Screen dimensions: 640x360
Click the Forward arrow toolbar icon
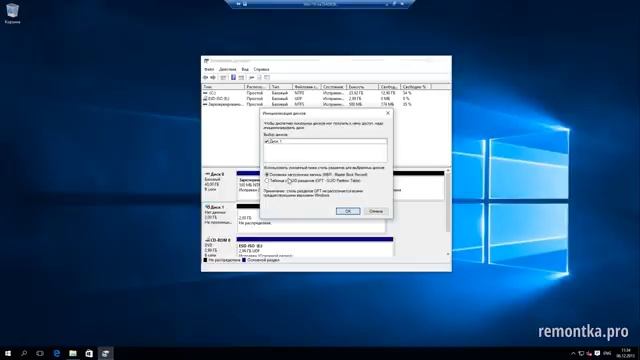[213, 78]
